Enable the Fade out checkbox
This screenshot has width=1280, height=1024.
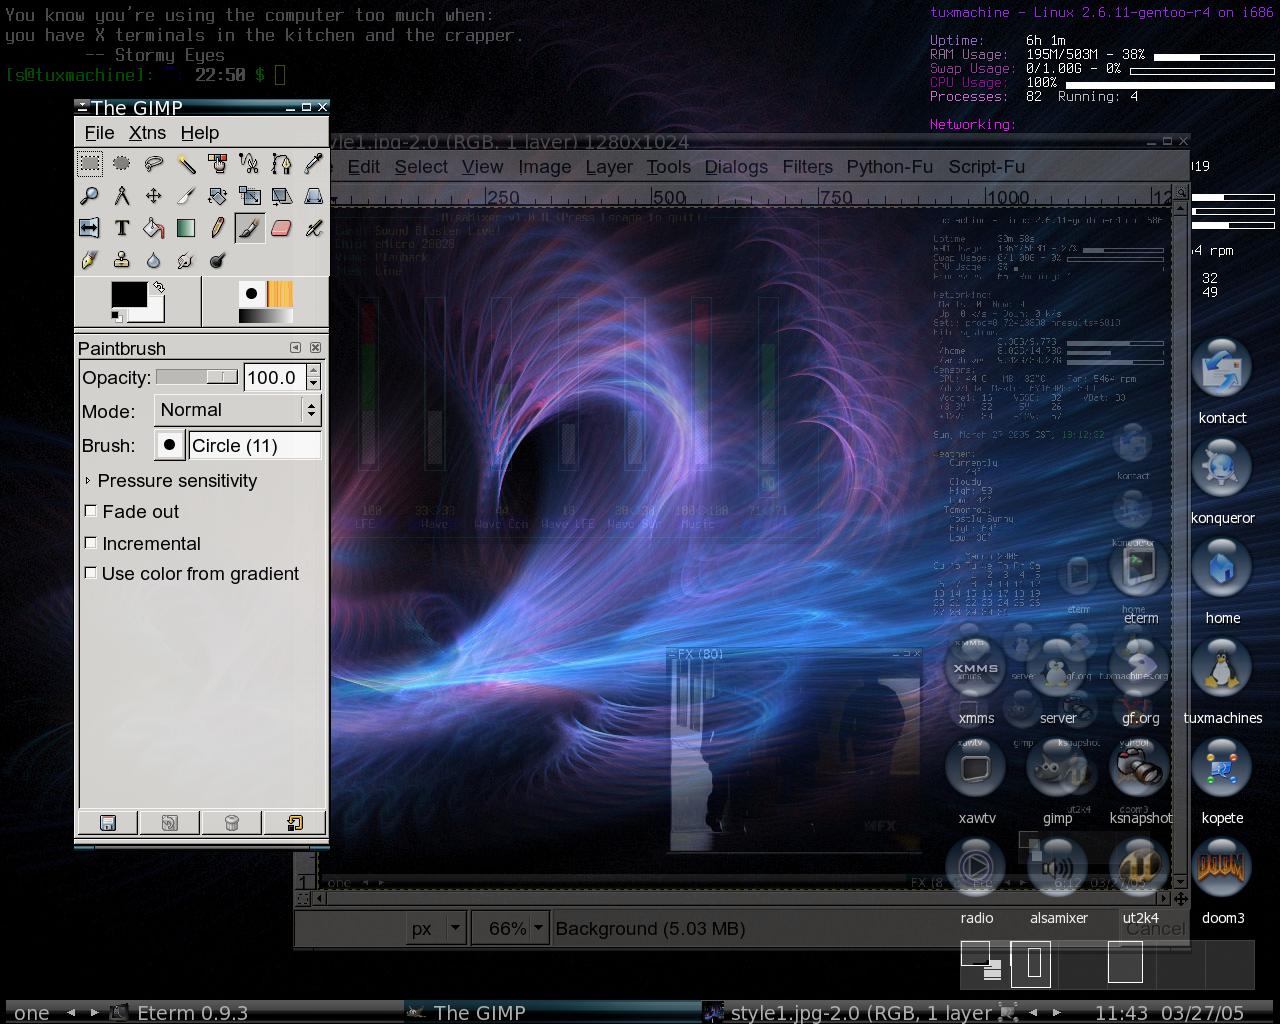tap(91, 511)
